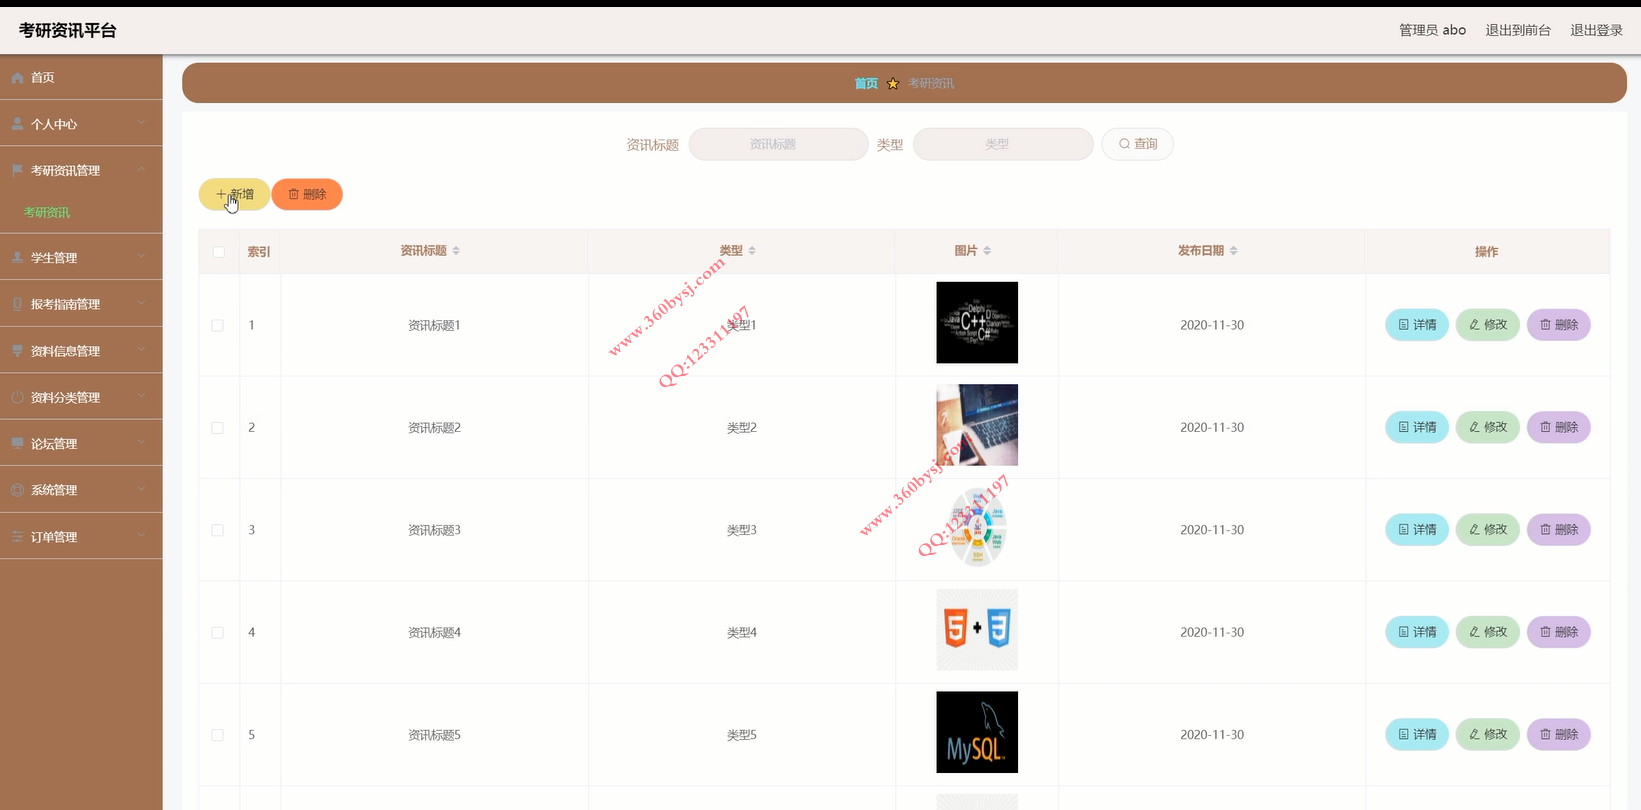Image resolution: width=1641 pixels, height=810 pixels.
Task: Click the sort arrows on 资讯标题 column
Action: click(x=456, y=251)
